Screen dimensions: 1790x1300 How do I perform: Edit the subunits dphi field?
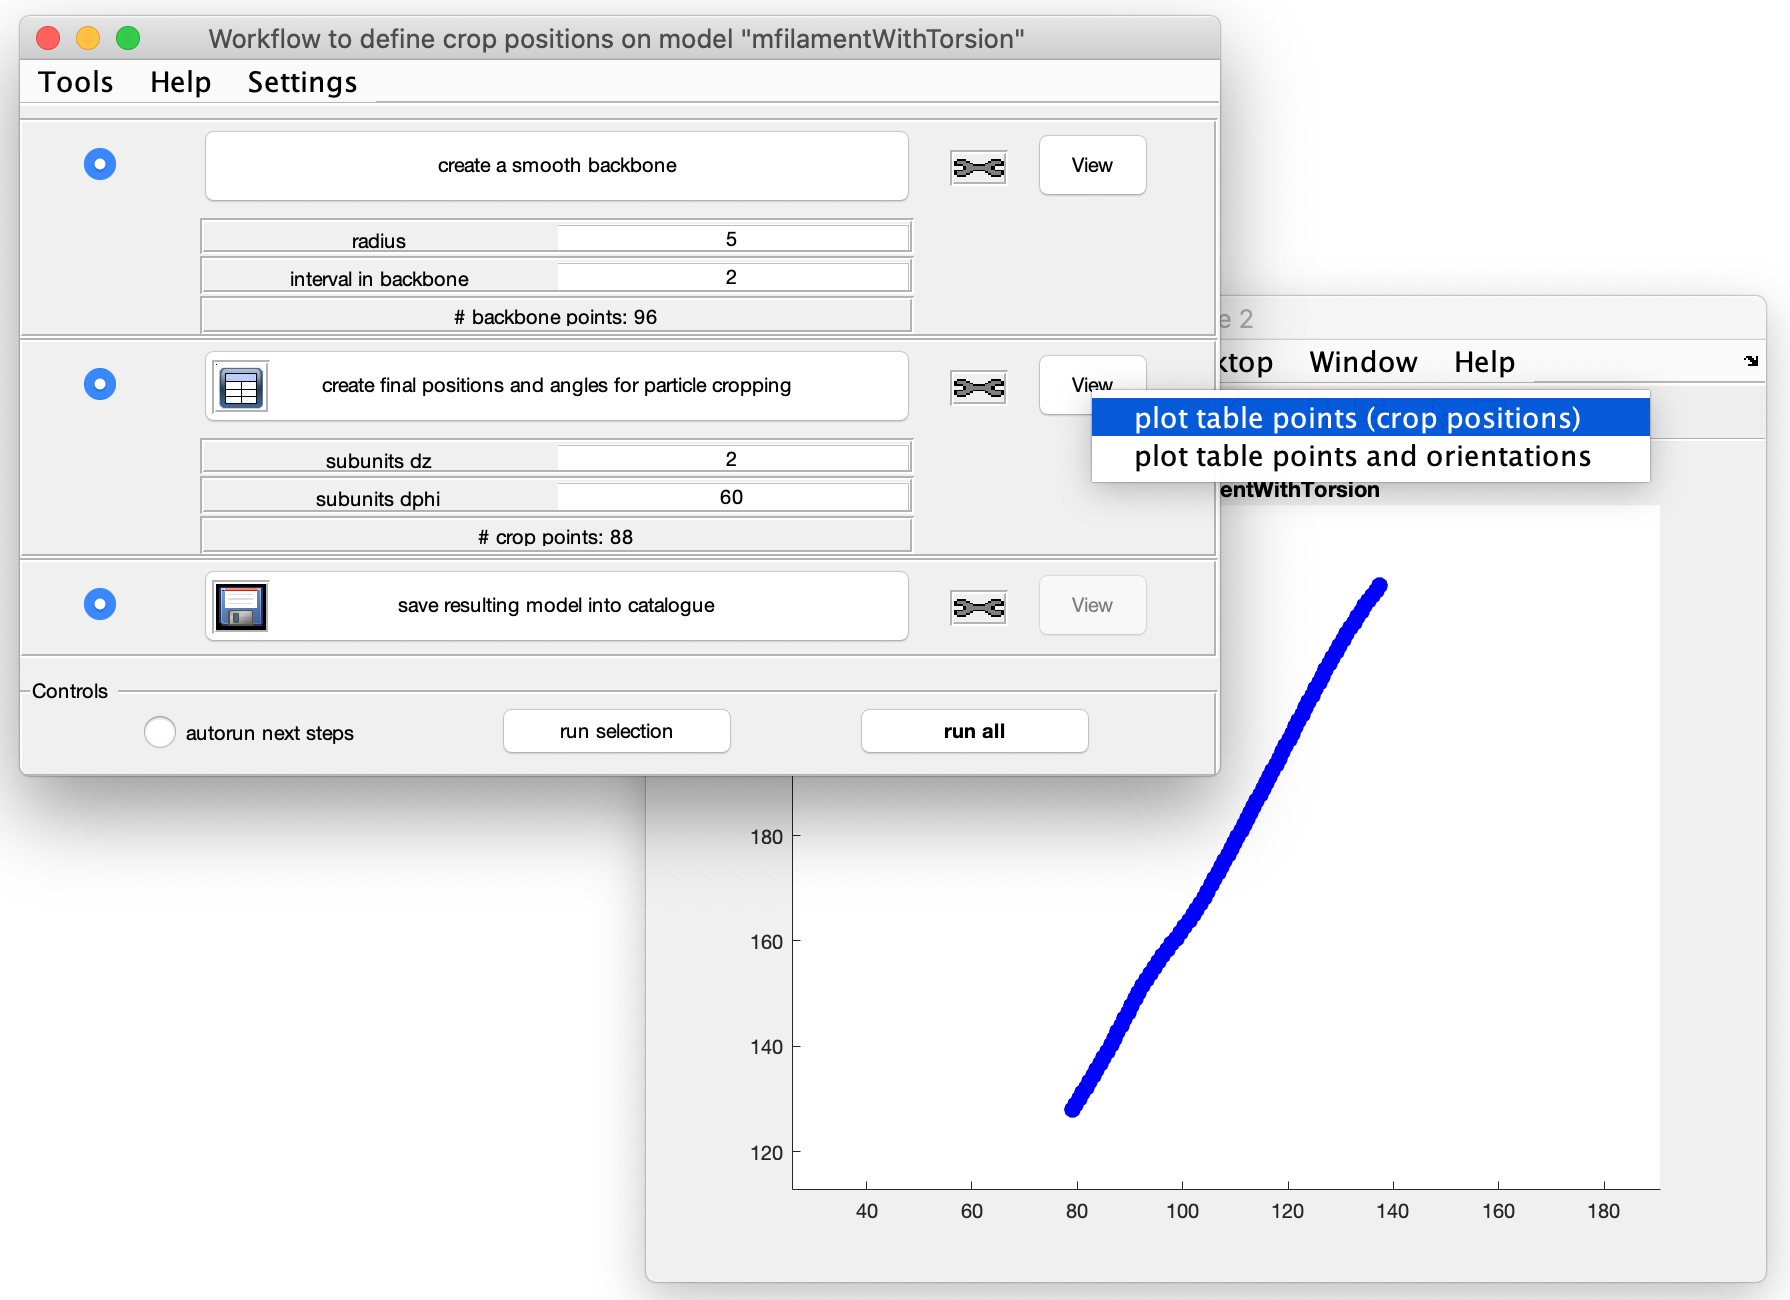732,497
